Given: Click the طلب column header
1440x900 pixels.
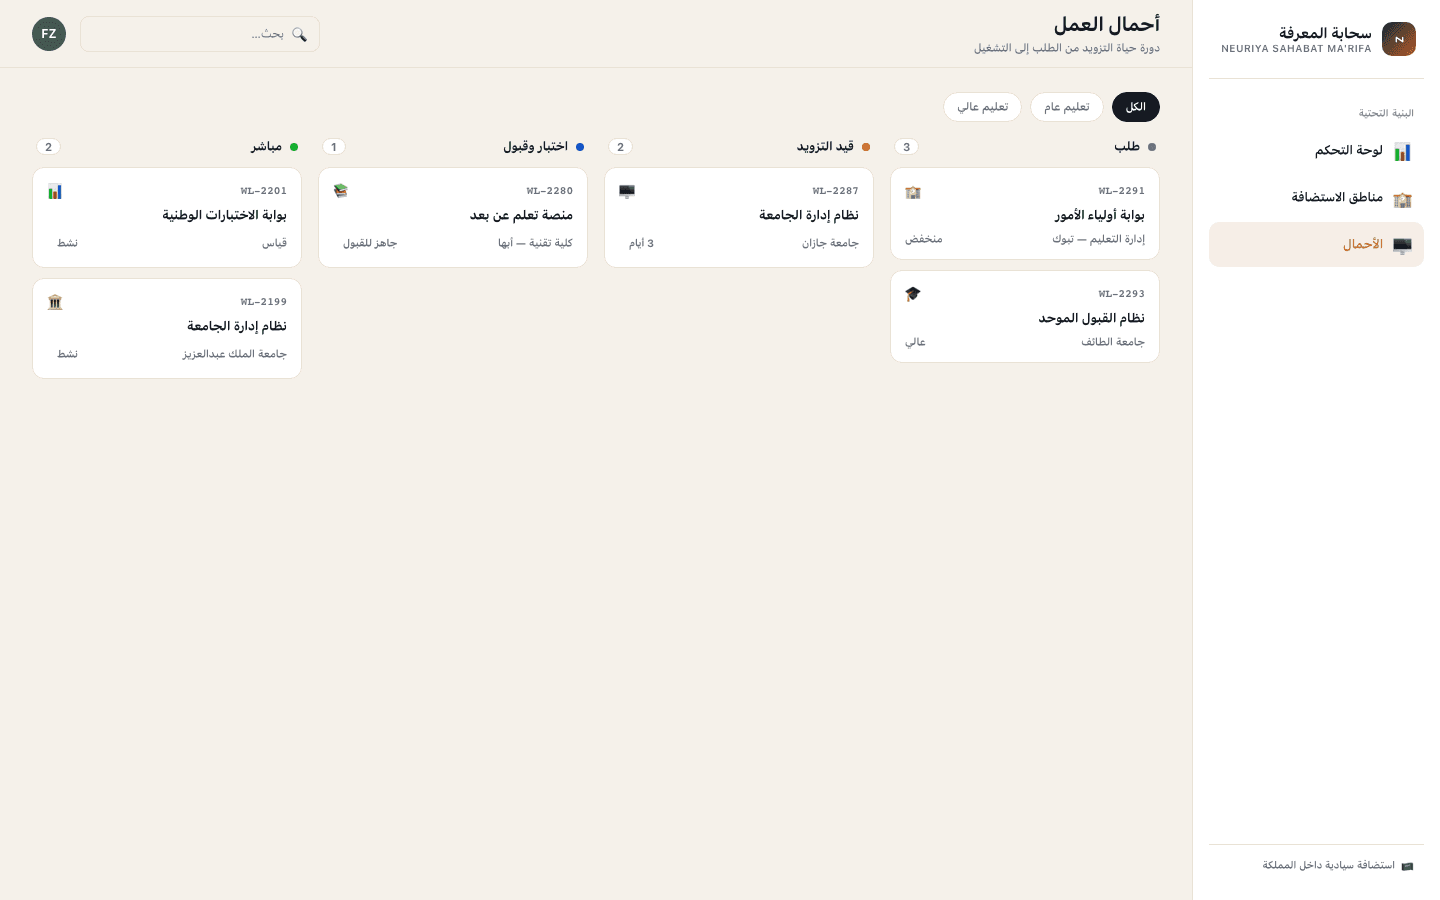Looking at the screenshot, I should point(1127,147).
